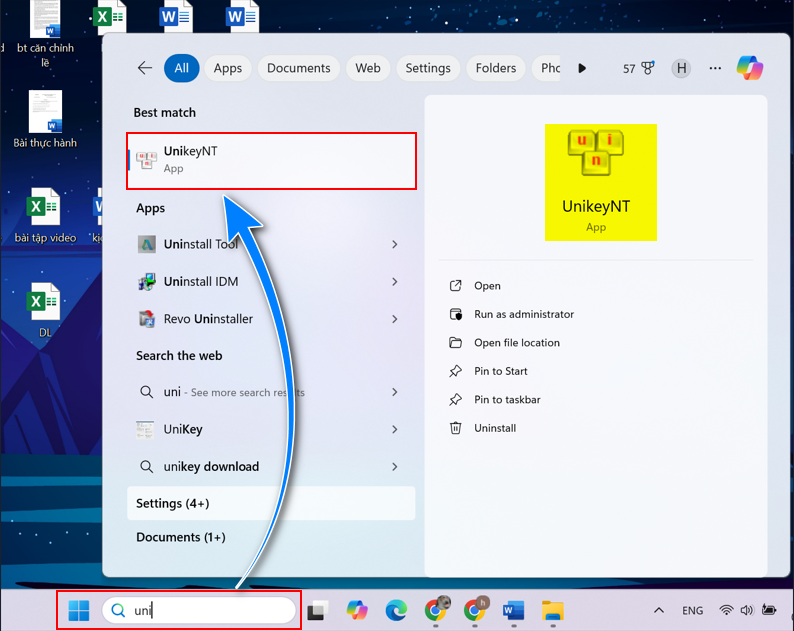
Task: Expand Uninstall IDM result chevron
Action: coord(395,282)
